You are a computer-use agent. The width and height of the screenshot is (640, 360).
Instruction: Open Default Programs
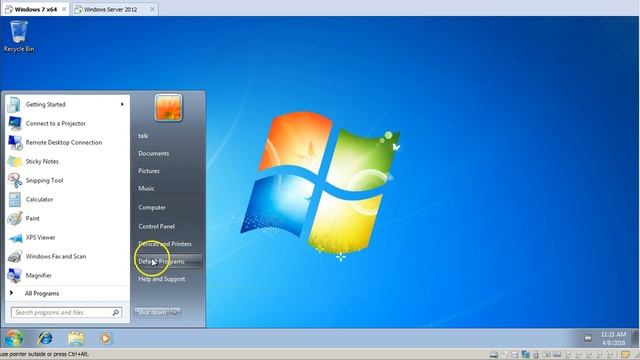pyautogui.click(x=168, y=262)
